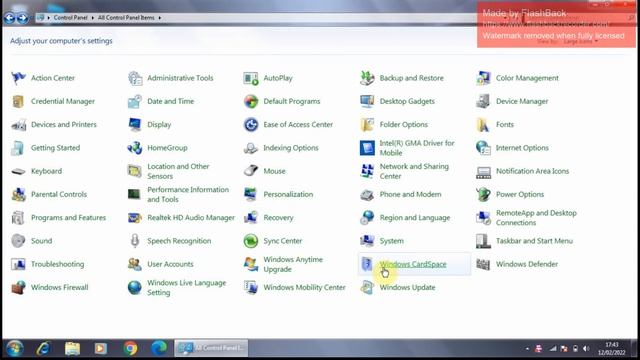The height and width of the screenshot is (360, 640).
Task: Open Personalization settings link
Action: [x=288, y=194]
